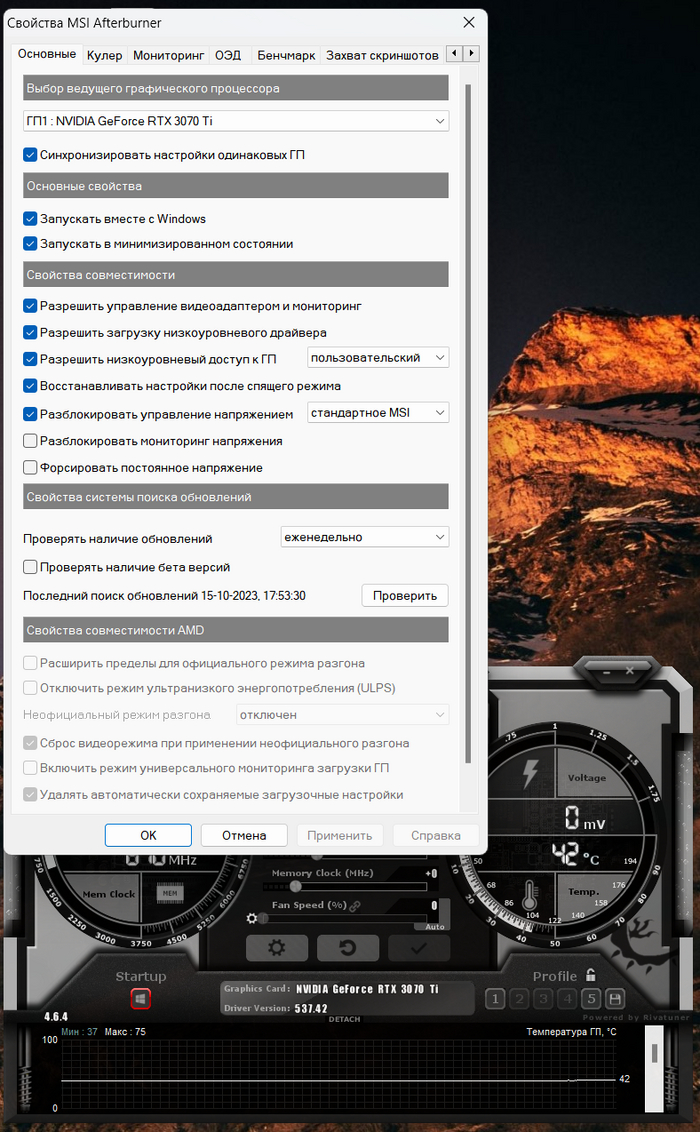
Task: Switch to the ОЭД tab
Action: [x=228, y=55]
